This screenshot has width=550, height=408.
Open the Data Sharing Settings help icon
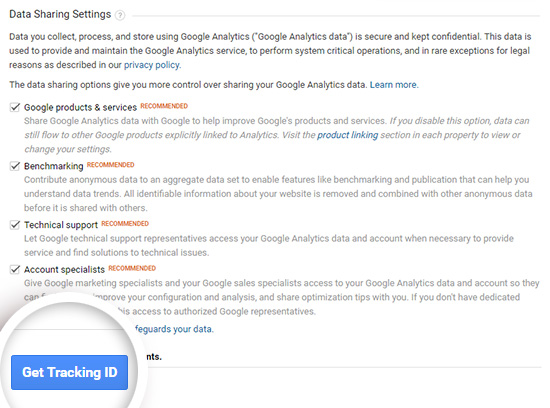pos(120,15)
